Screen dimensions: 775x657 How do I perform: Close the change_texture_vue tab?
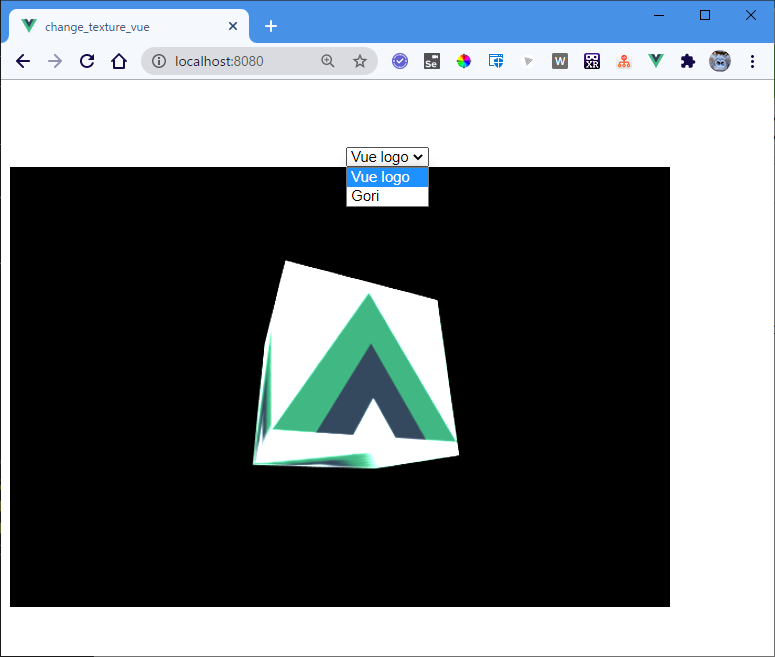click(233, 26)
